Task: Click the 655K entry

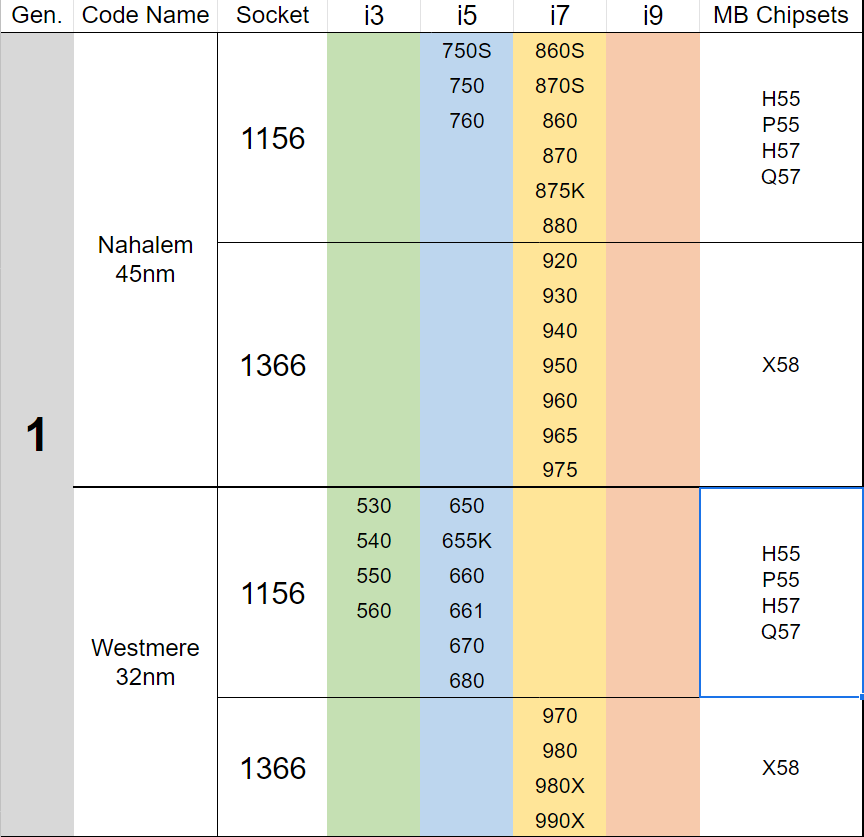Action: pyautogui.click(x=467, y=541)
